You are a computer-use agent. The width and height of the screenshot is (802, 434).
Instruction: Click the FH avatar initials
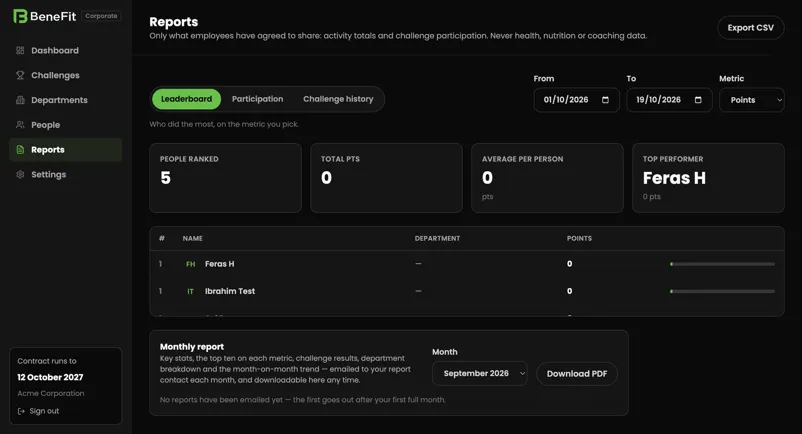[x=190, y=264]
